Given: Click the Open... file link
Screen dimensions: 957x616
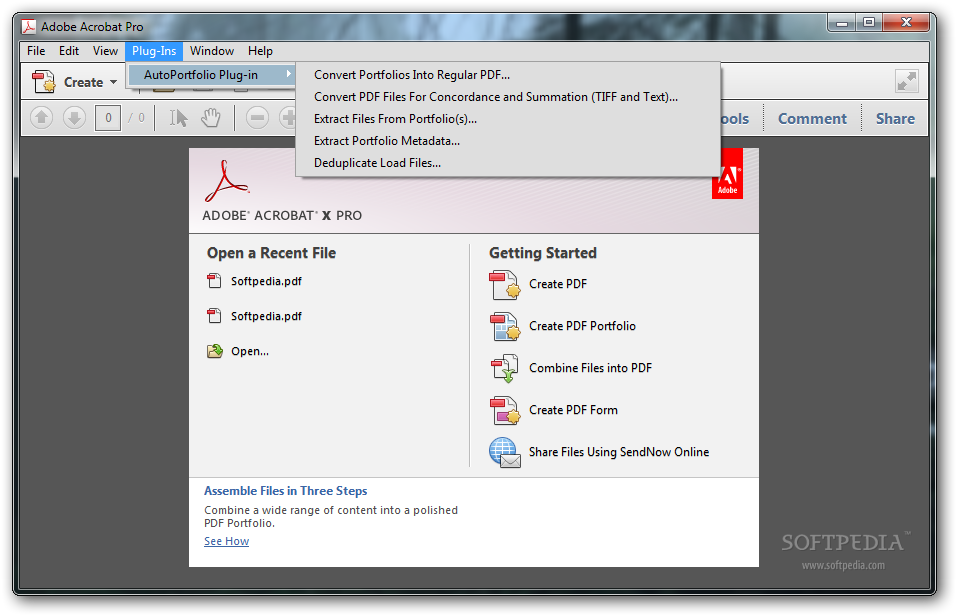Looking at the screenshot, I should 250,351.
